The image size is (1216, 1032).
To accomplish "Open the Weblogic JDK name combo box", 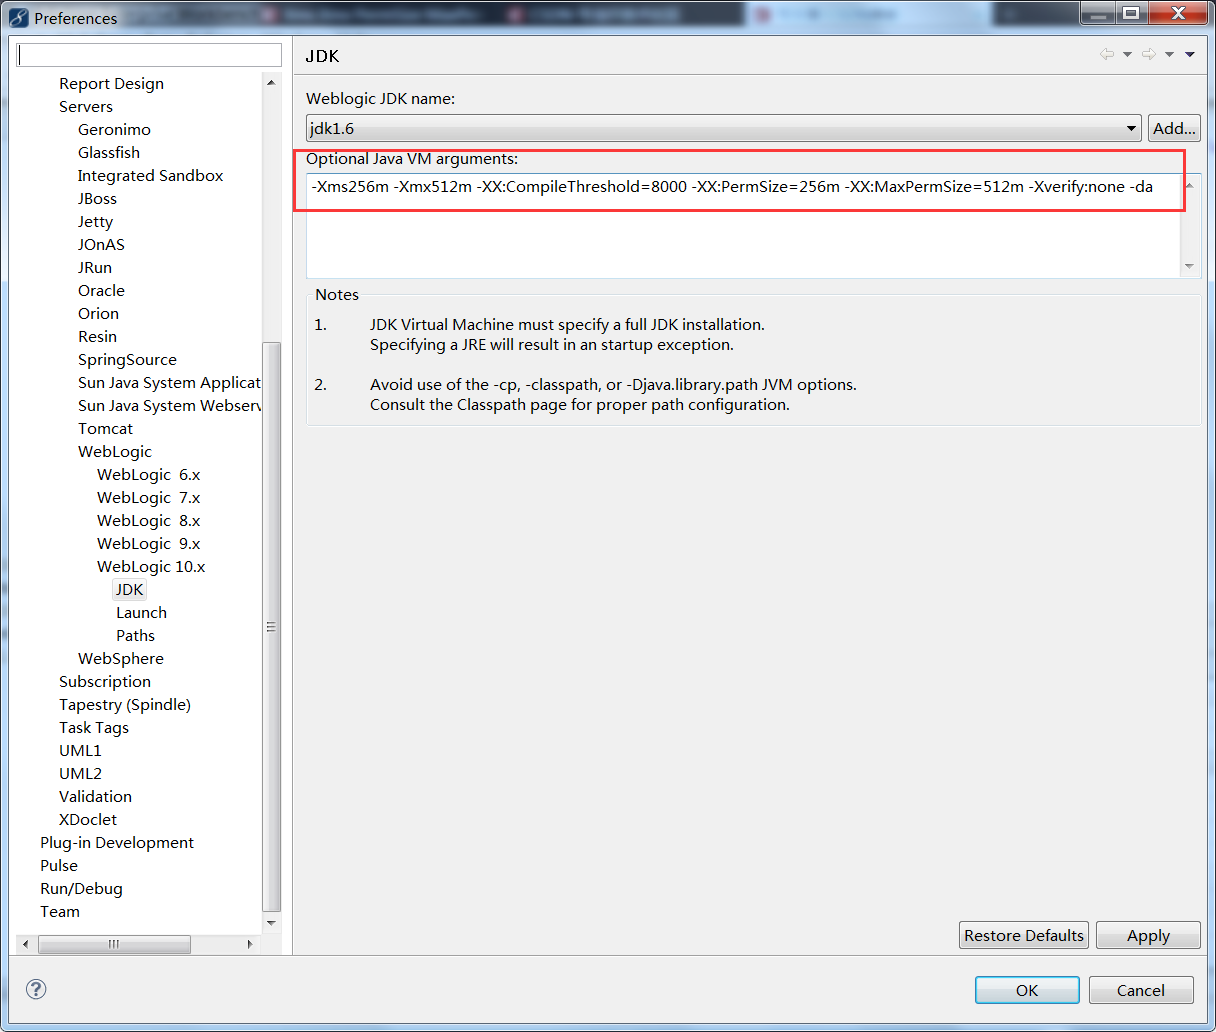I will [724, 128].
